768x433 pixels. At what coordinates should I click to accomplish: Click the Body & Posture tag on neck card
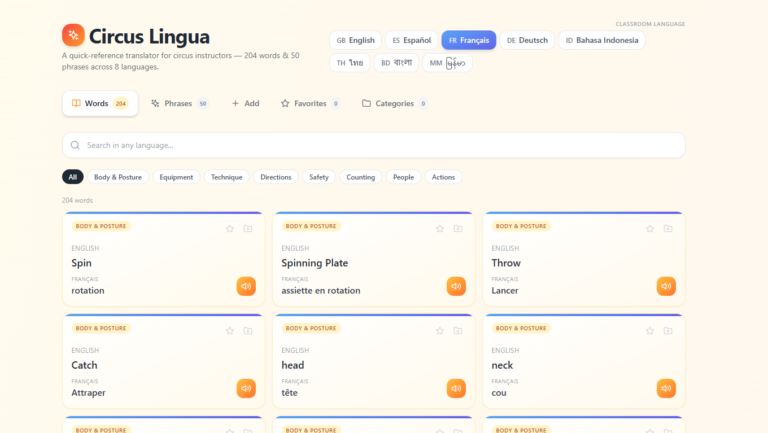pyautogui.click(x=521, y=328)
